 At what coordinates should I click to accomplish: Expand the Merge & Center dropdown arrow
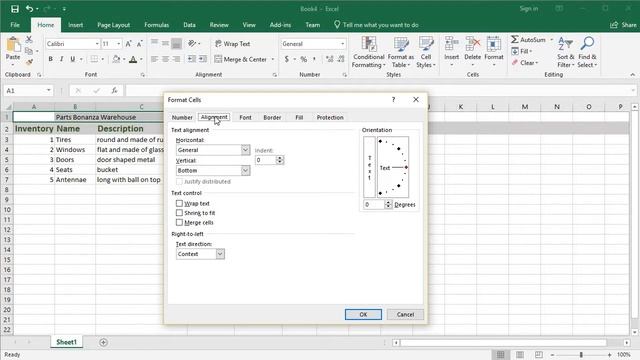point(273,60)
